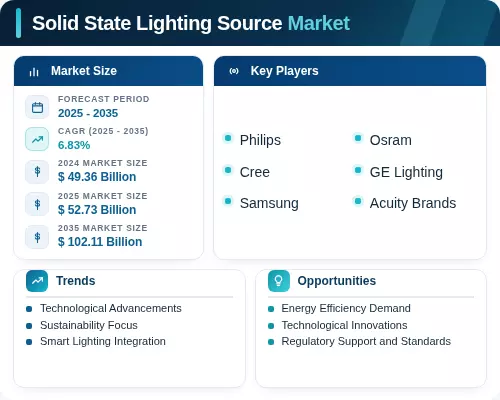Viewport: 500px width, 400px height.
Task: Click the bullet dot beside GE Lighting
Action: click(x=358, y=170)
